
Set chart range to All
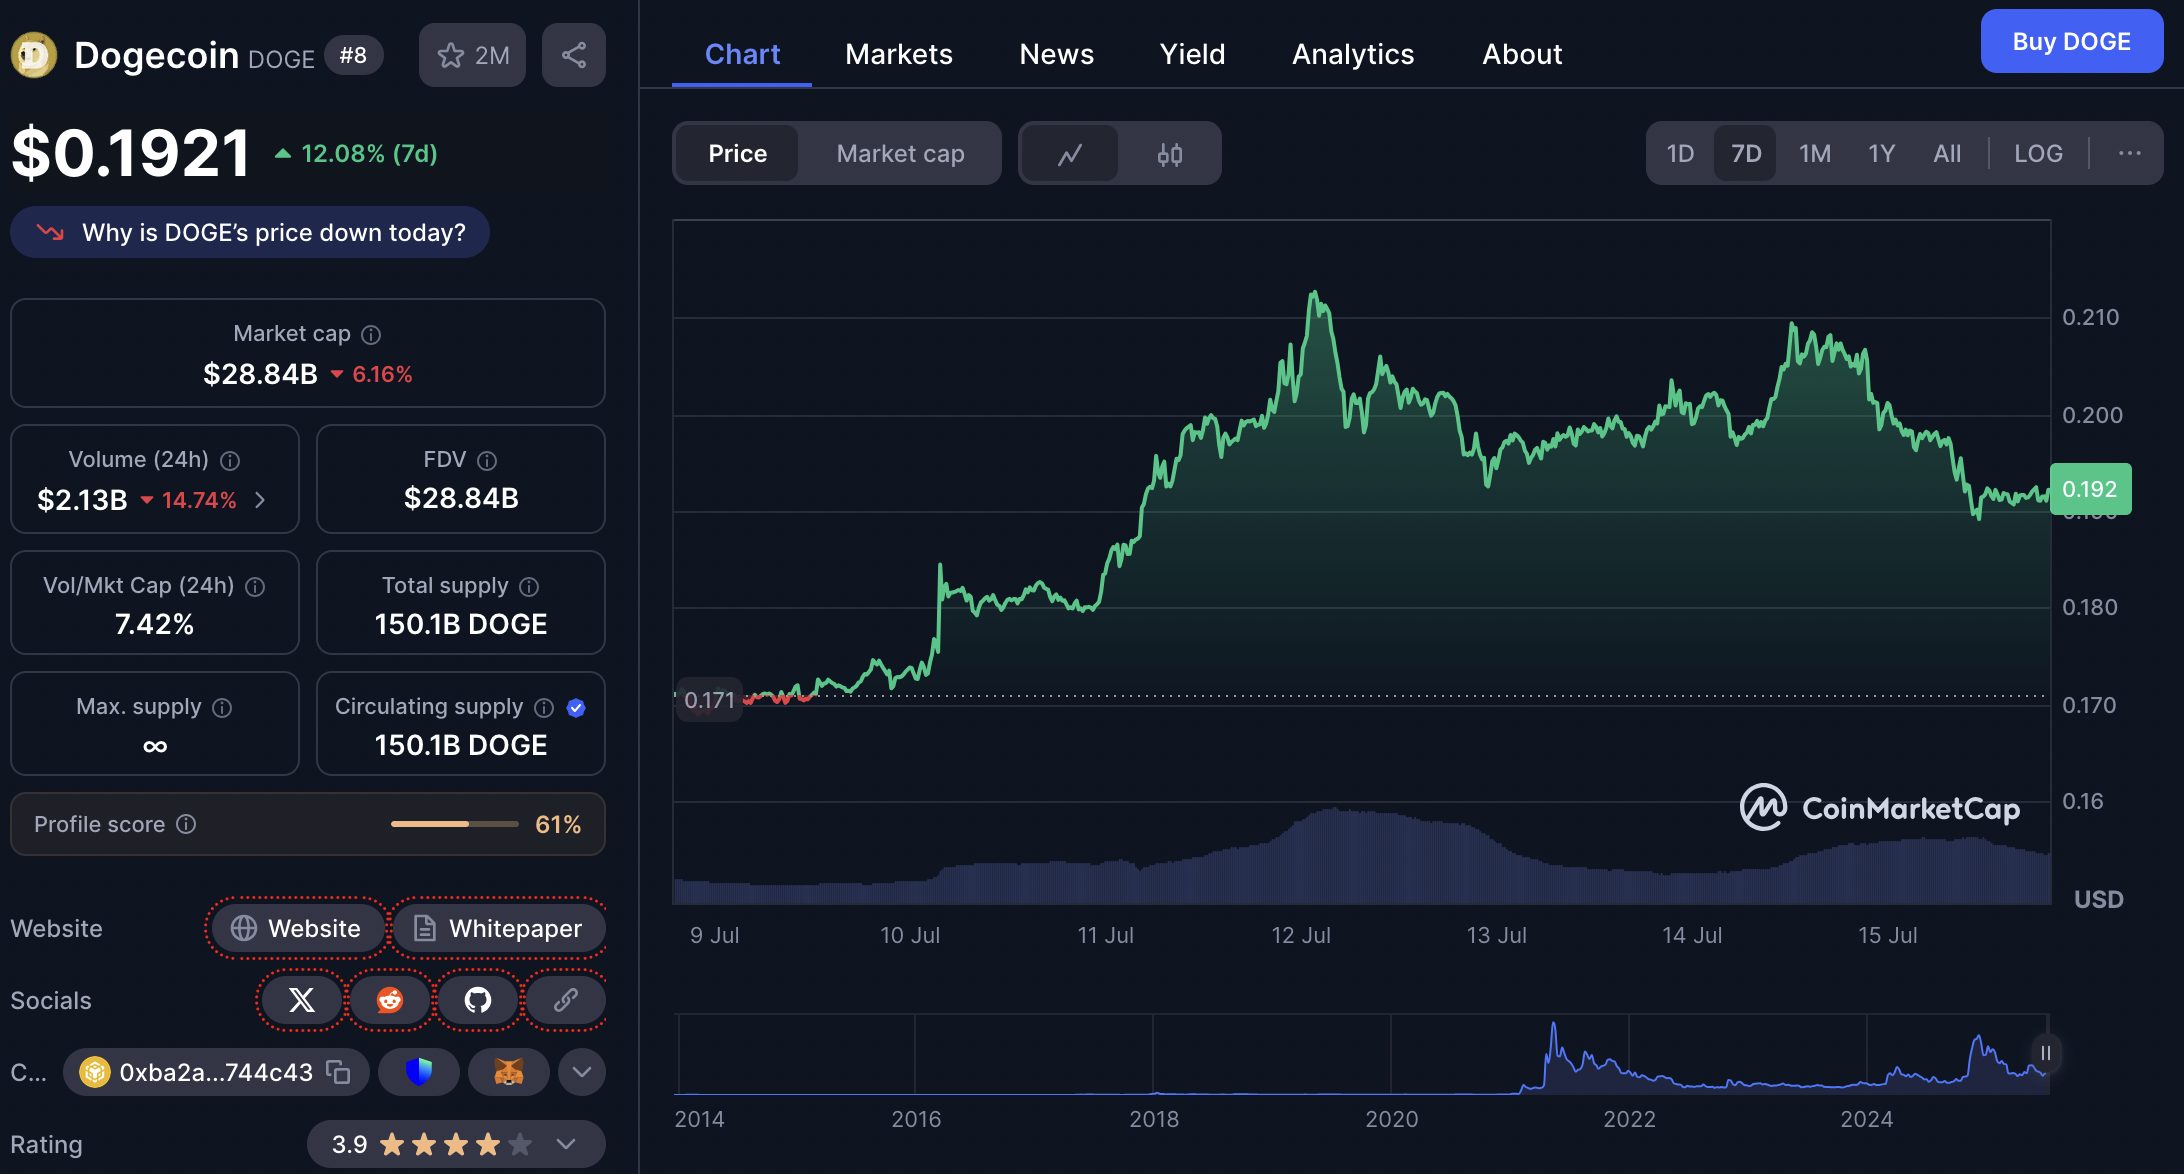(1947, 153)
